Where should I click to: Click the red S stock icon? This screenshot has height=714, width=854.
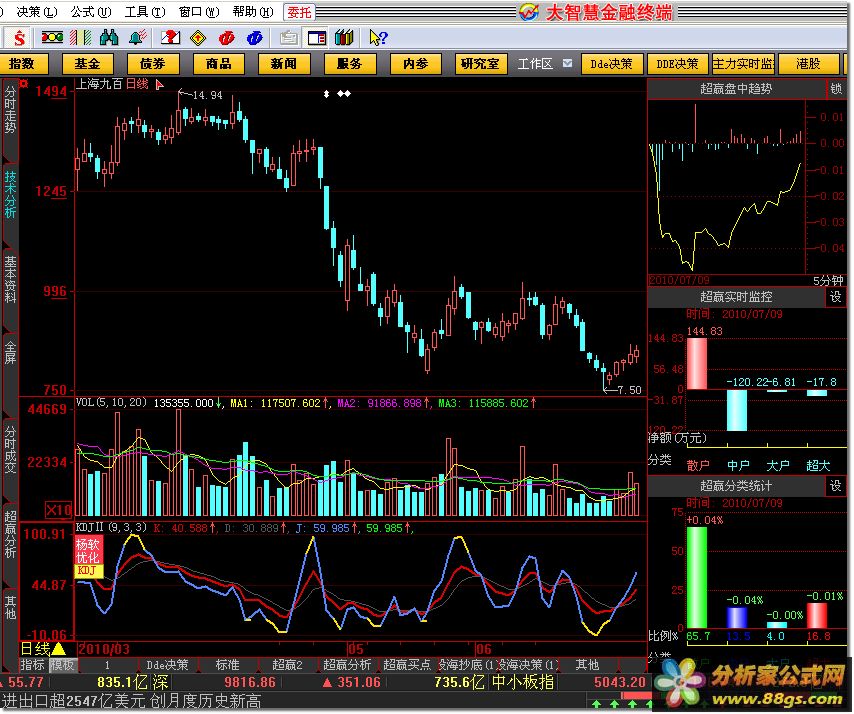pyautogui.click(x=19, y=38)
